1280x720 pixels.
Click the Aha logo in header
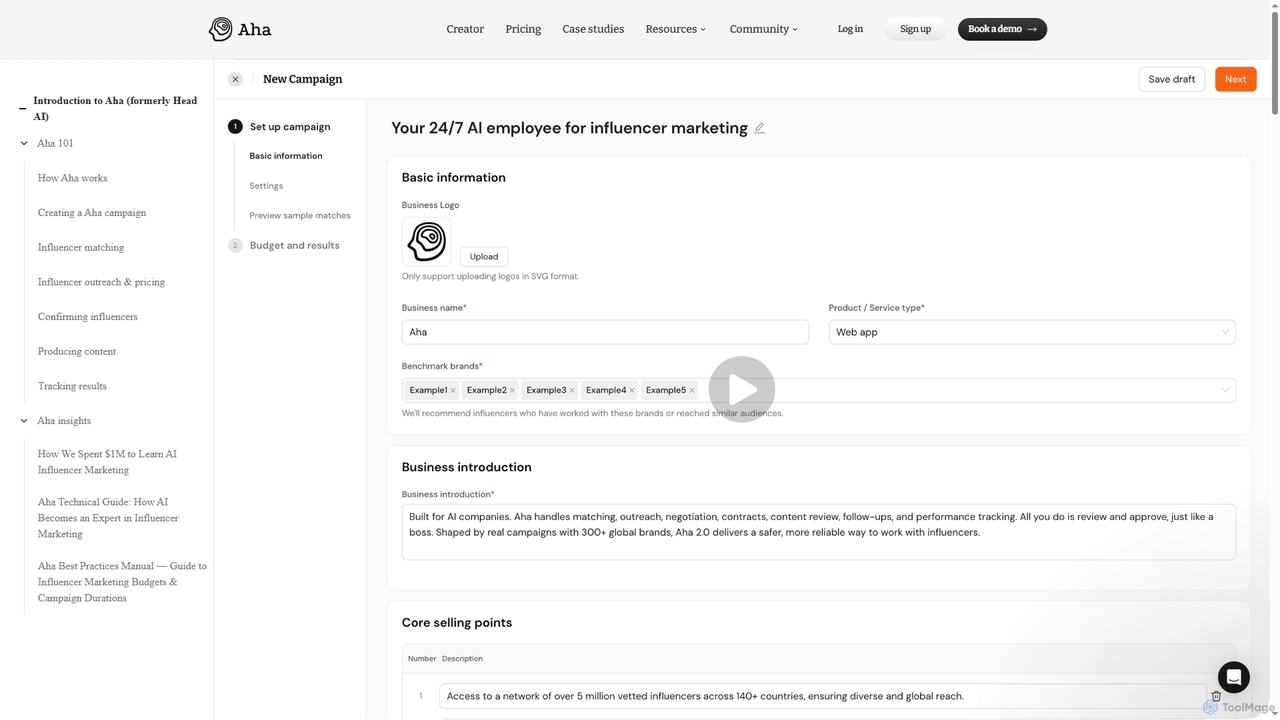240,29
